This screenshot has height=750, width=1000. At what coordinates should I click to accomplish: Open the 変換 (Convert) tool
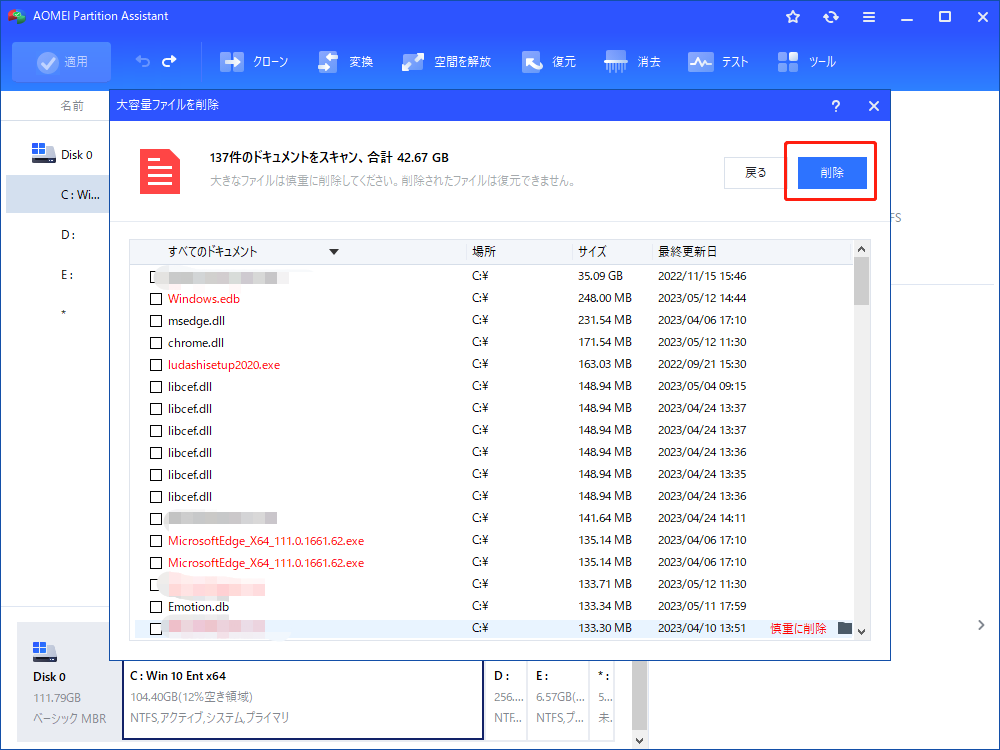(345, 62)
